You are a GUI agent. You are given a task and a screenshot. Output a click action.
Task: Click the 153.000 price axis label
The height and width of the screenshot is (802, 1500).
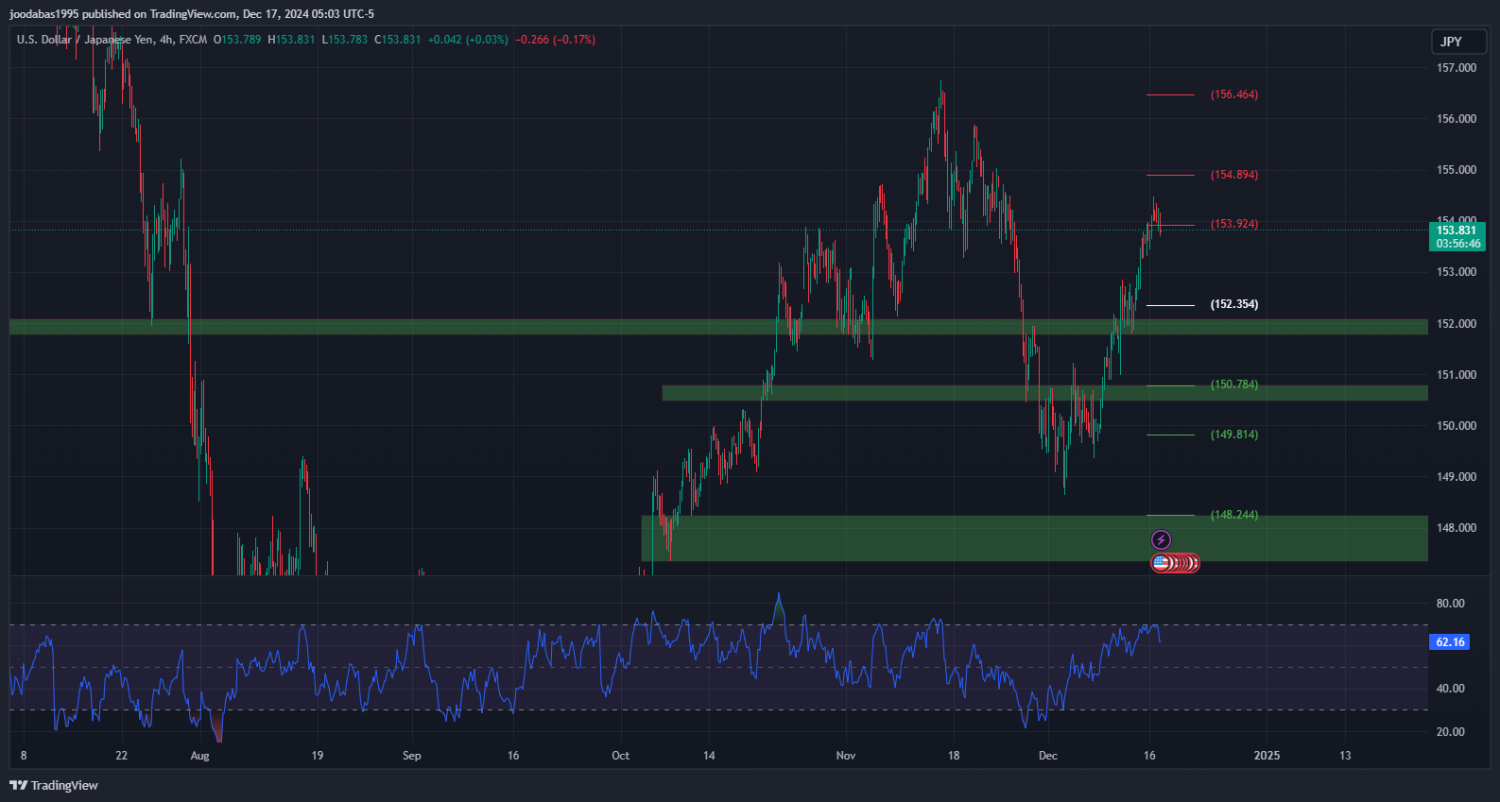(x=1456, y=272)
